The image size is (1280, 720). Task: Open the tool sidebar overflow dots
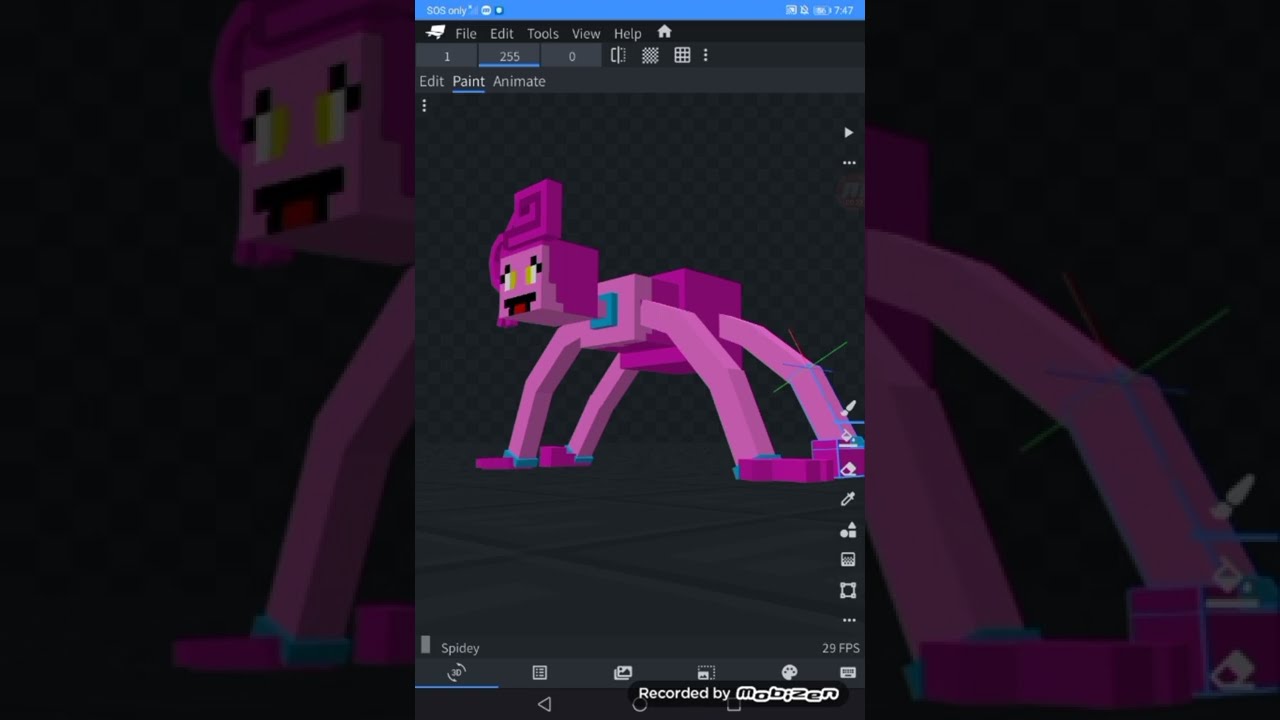[849, 620]
